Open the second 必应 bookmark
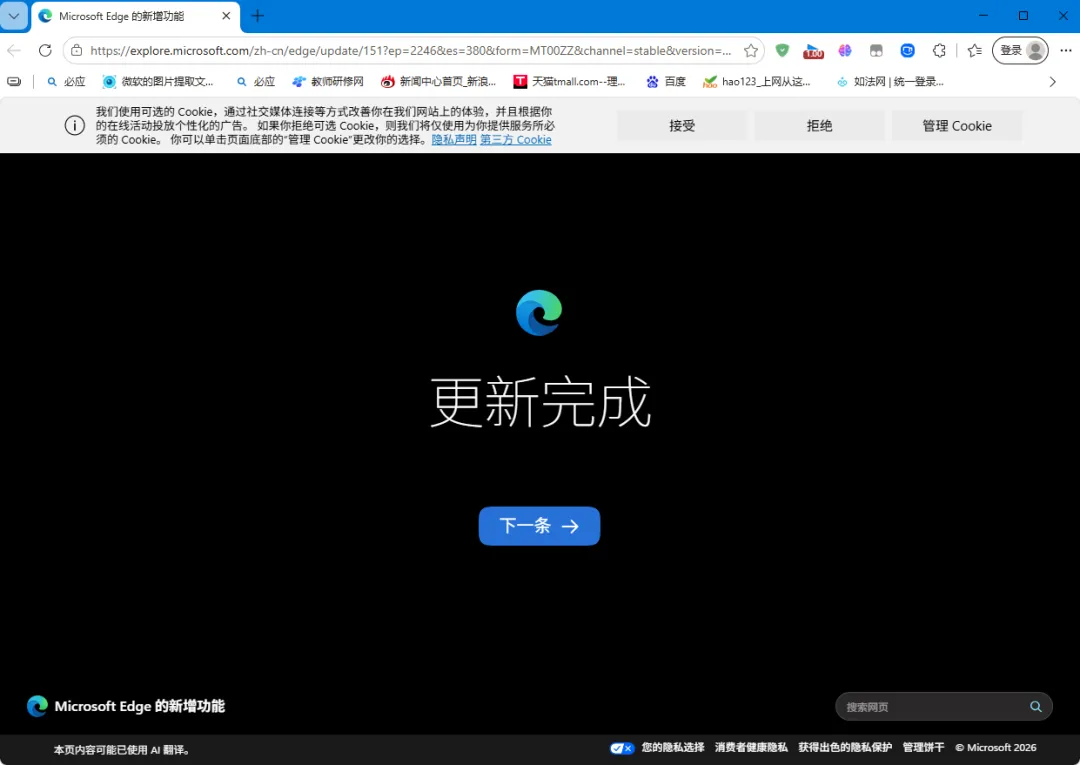Image resolution: width=1080 pixels, height=765 pixels. click(x=256, y=81)
